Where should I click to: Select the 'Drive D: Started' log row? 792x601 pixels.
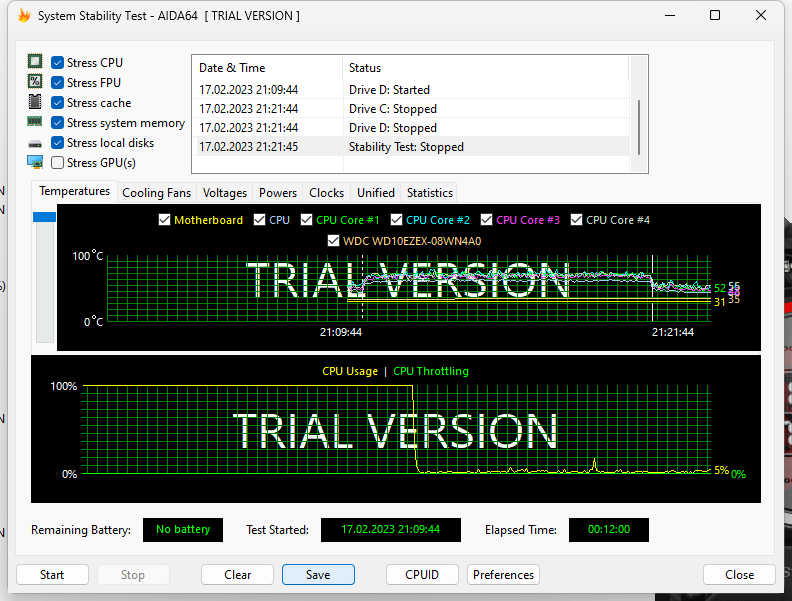pos(411,90)
